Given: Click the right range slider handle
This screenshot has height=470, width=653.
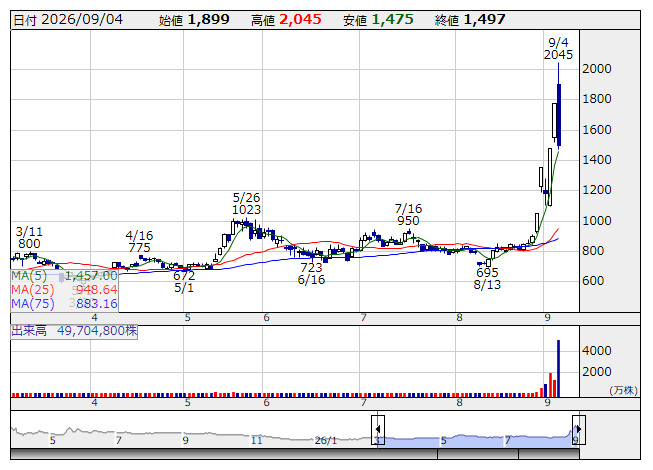Looking at the screenshot, I should click(579, 430).
